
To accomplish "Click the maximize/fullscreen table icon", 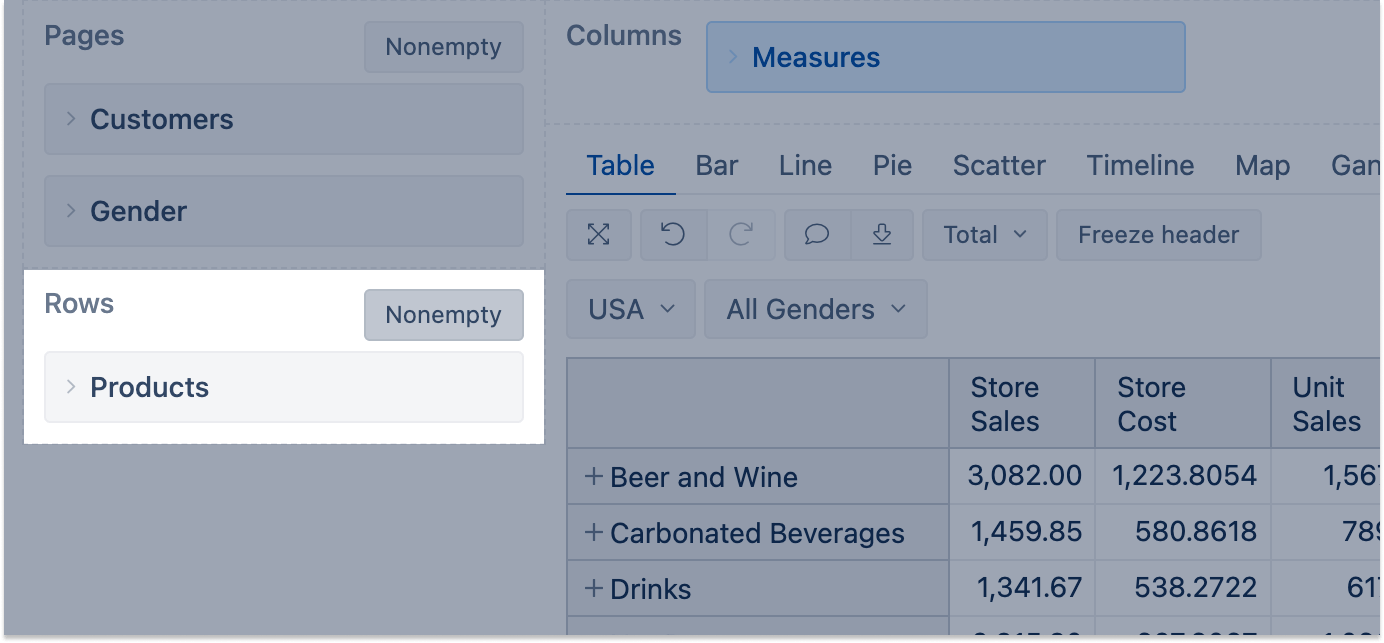I will tap(598, 235).
